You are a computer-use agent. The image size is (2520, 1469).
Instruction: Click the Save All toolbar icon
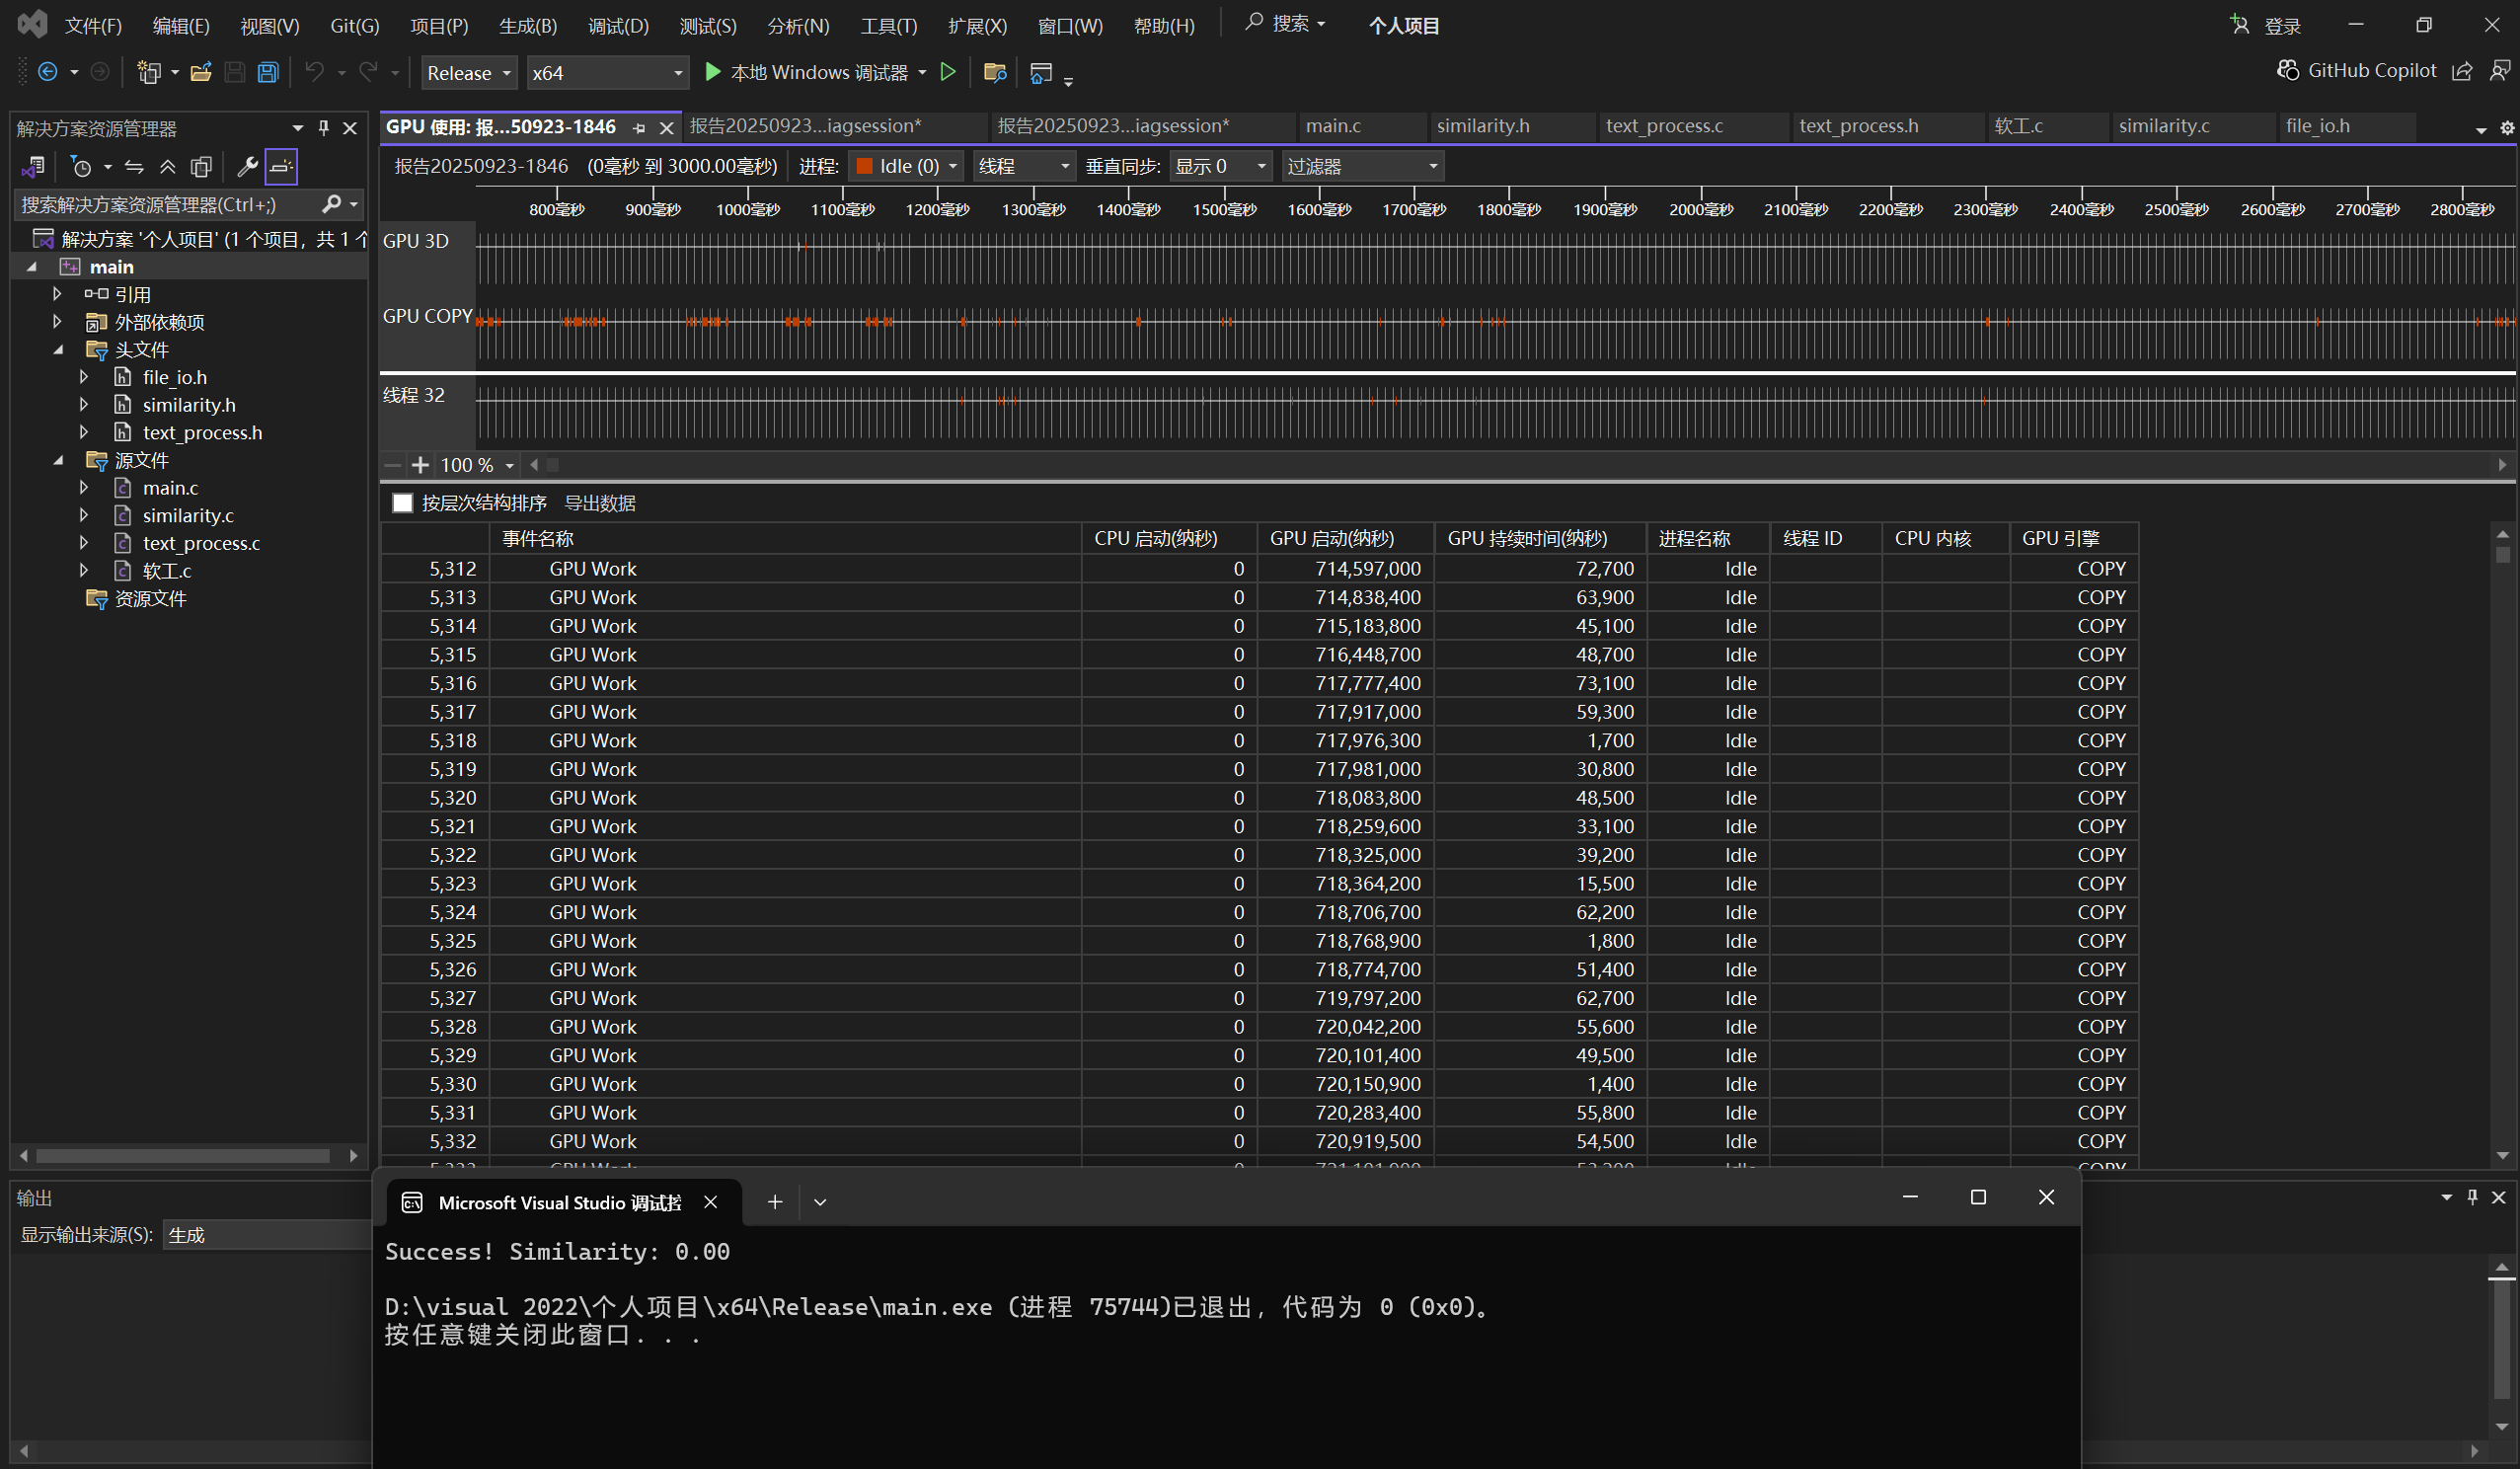[267, 72]
